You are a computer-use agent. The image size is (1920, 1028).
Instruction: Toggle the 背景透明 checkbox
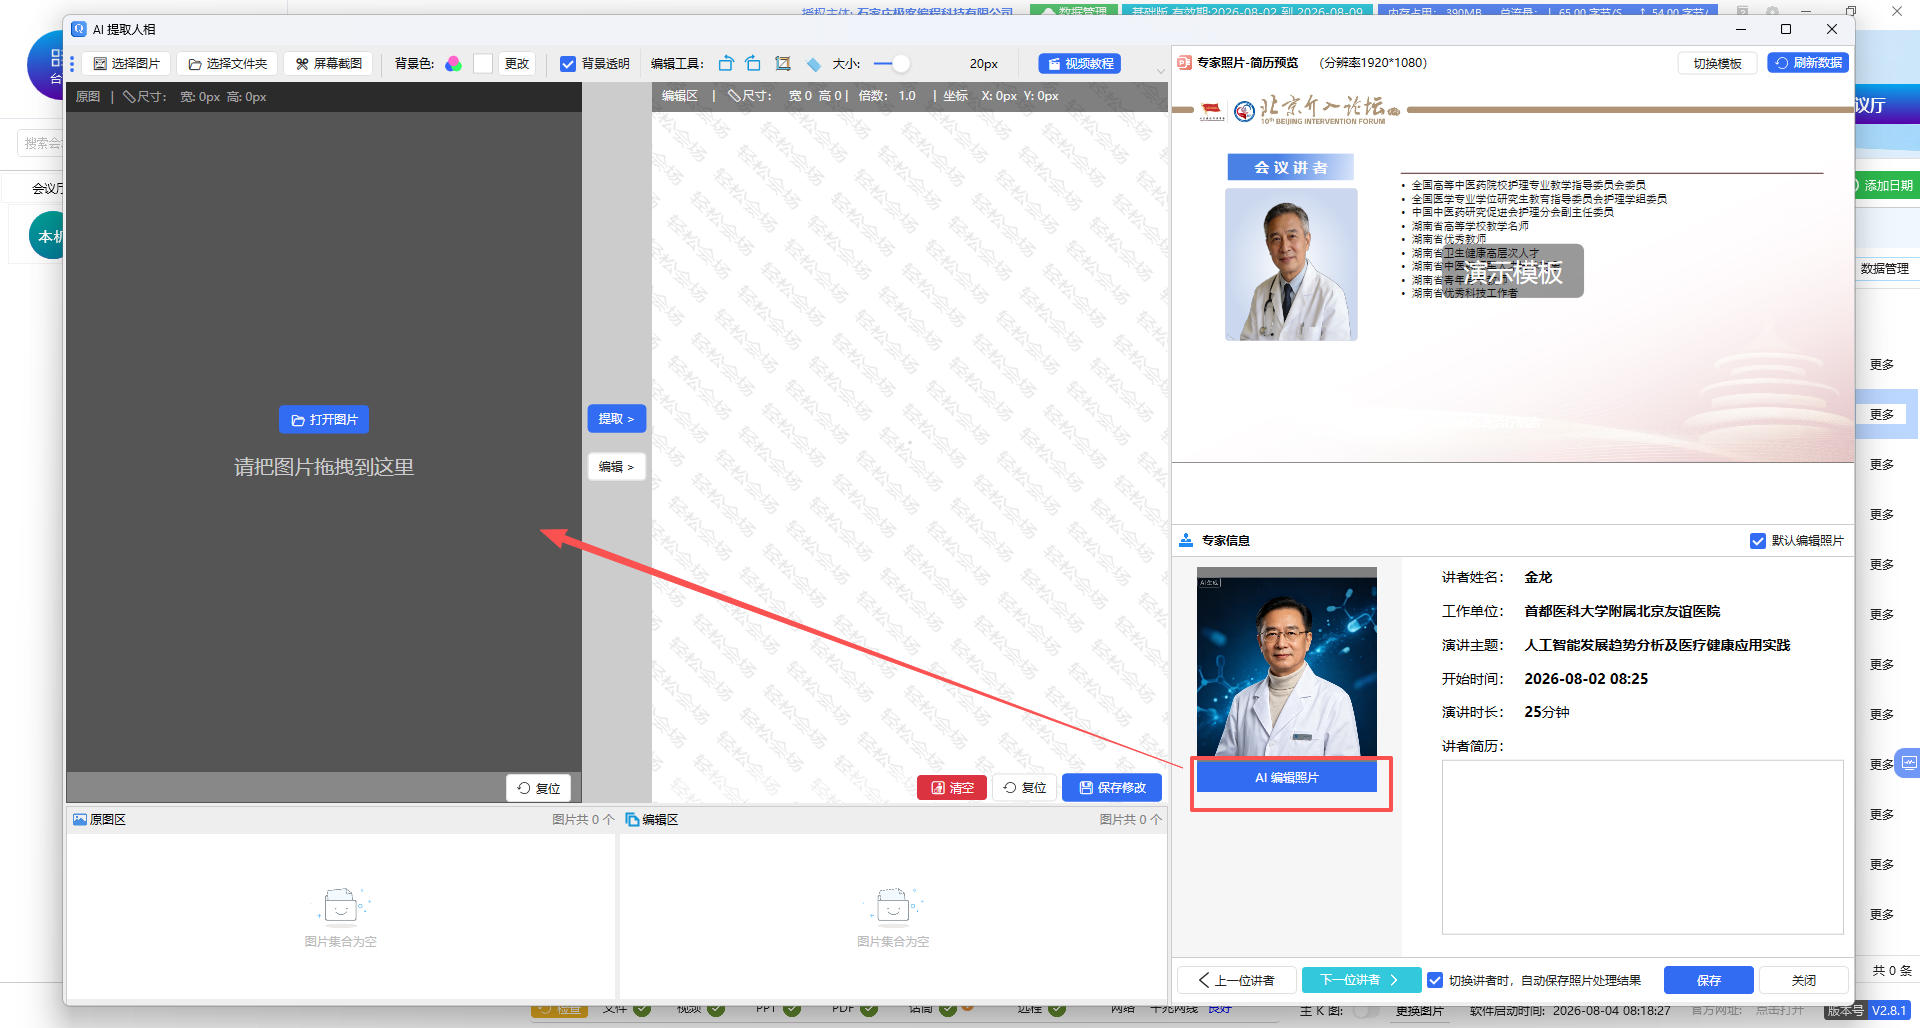coord(568,64)
